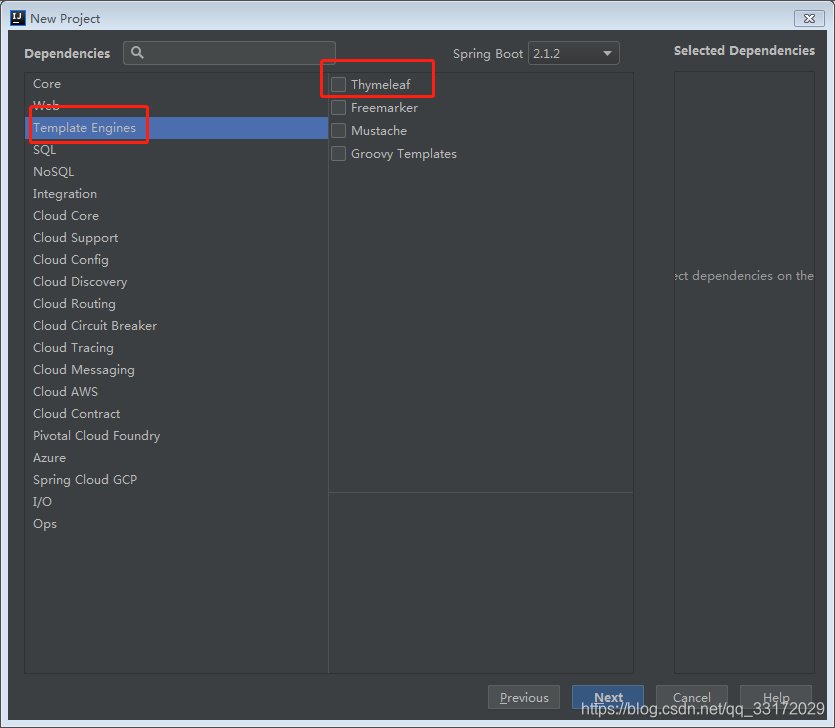Choose the SQL category

(176, 150)
